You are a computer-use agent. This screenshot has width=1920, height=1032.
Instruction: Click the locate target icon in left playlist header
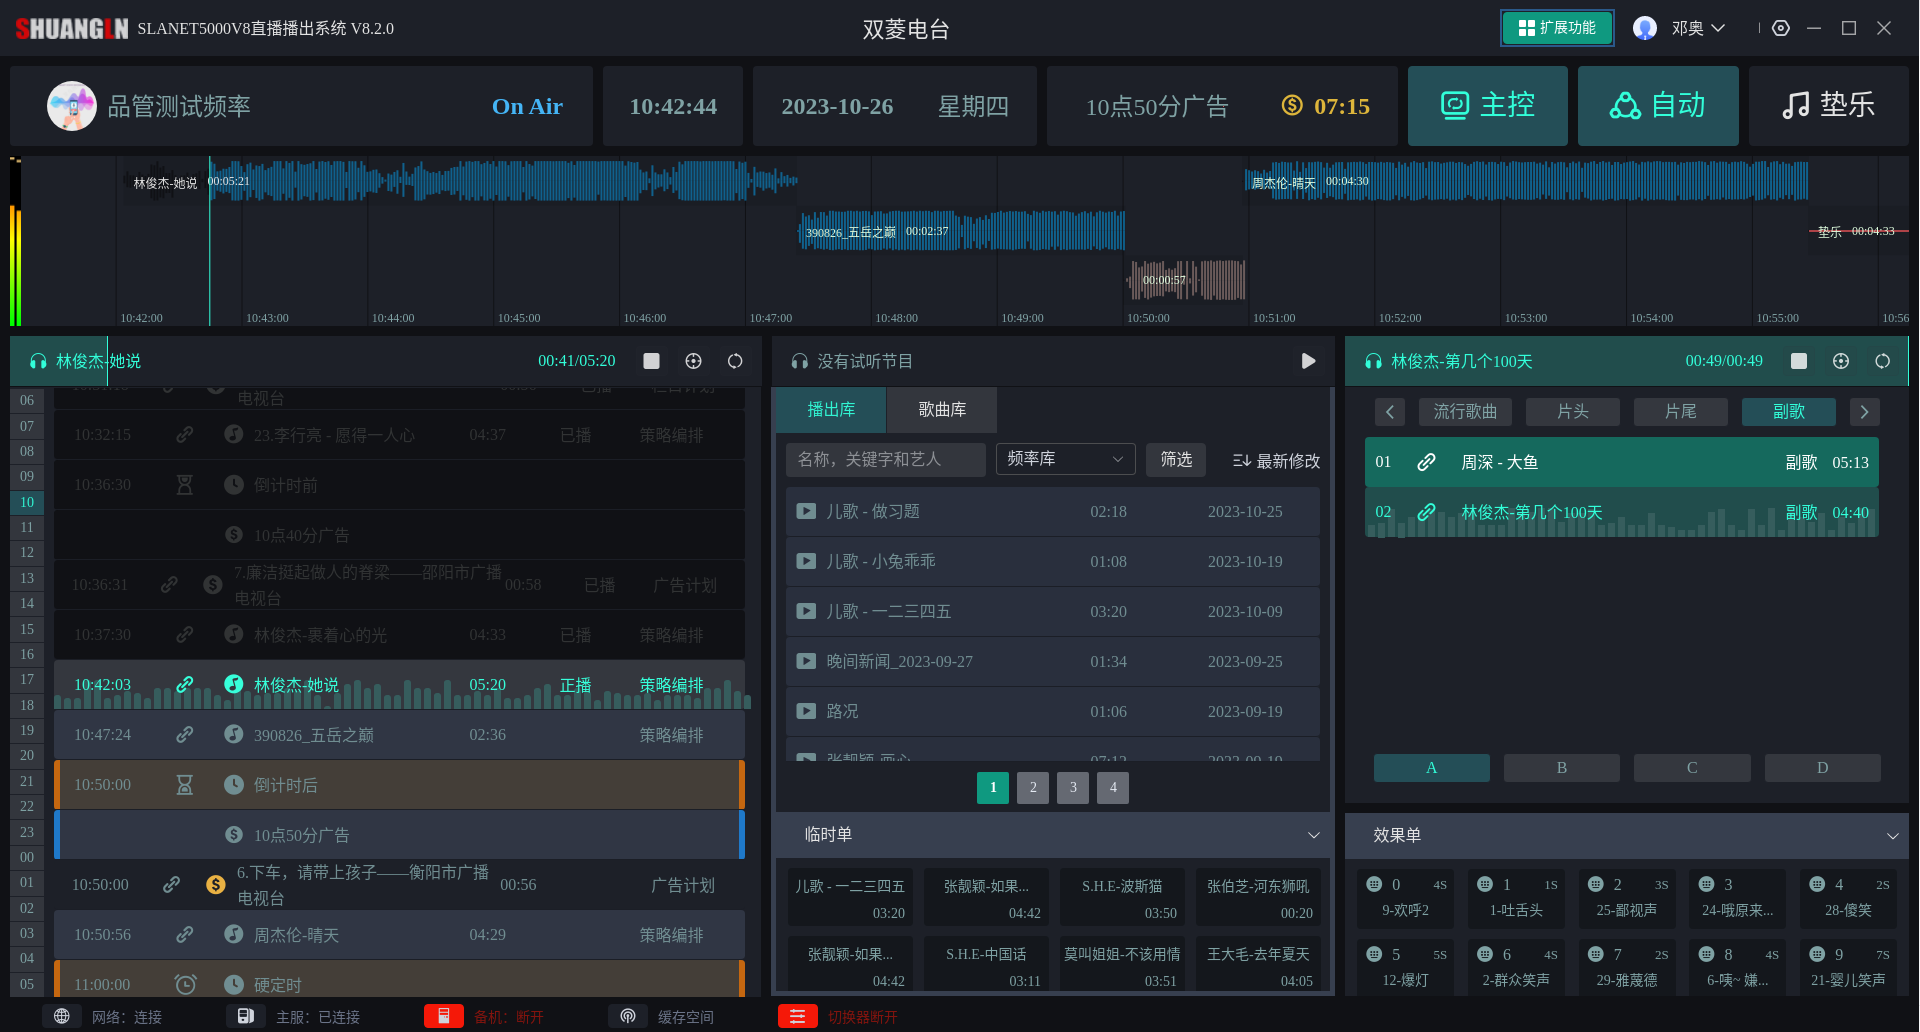click(693, 361)
